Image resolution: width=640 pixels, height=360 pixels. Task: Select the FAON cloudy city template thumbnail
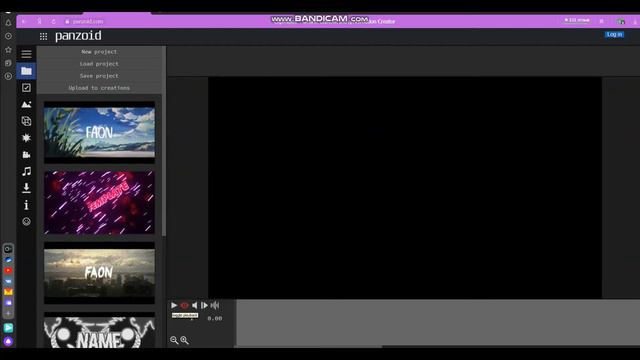[99, 273]
